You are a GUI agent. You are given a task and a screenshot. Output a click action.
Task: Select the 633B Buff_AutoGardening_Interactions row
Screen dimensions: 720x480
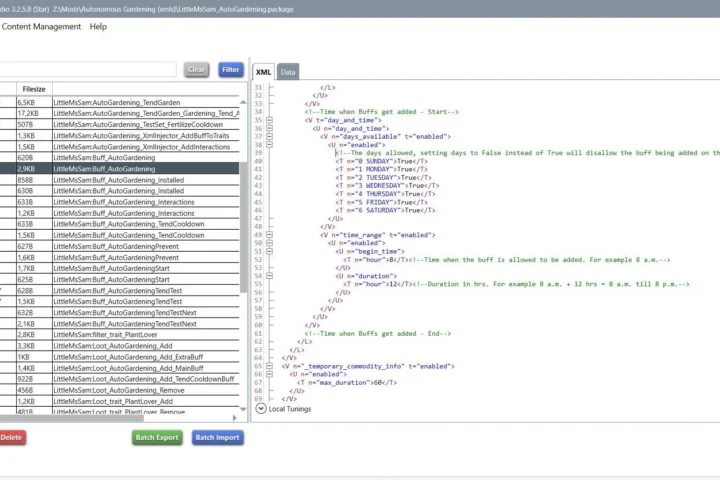pos(119,202)
